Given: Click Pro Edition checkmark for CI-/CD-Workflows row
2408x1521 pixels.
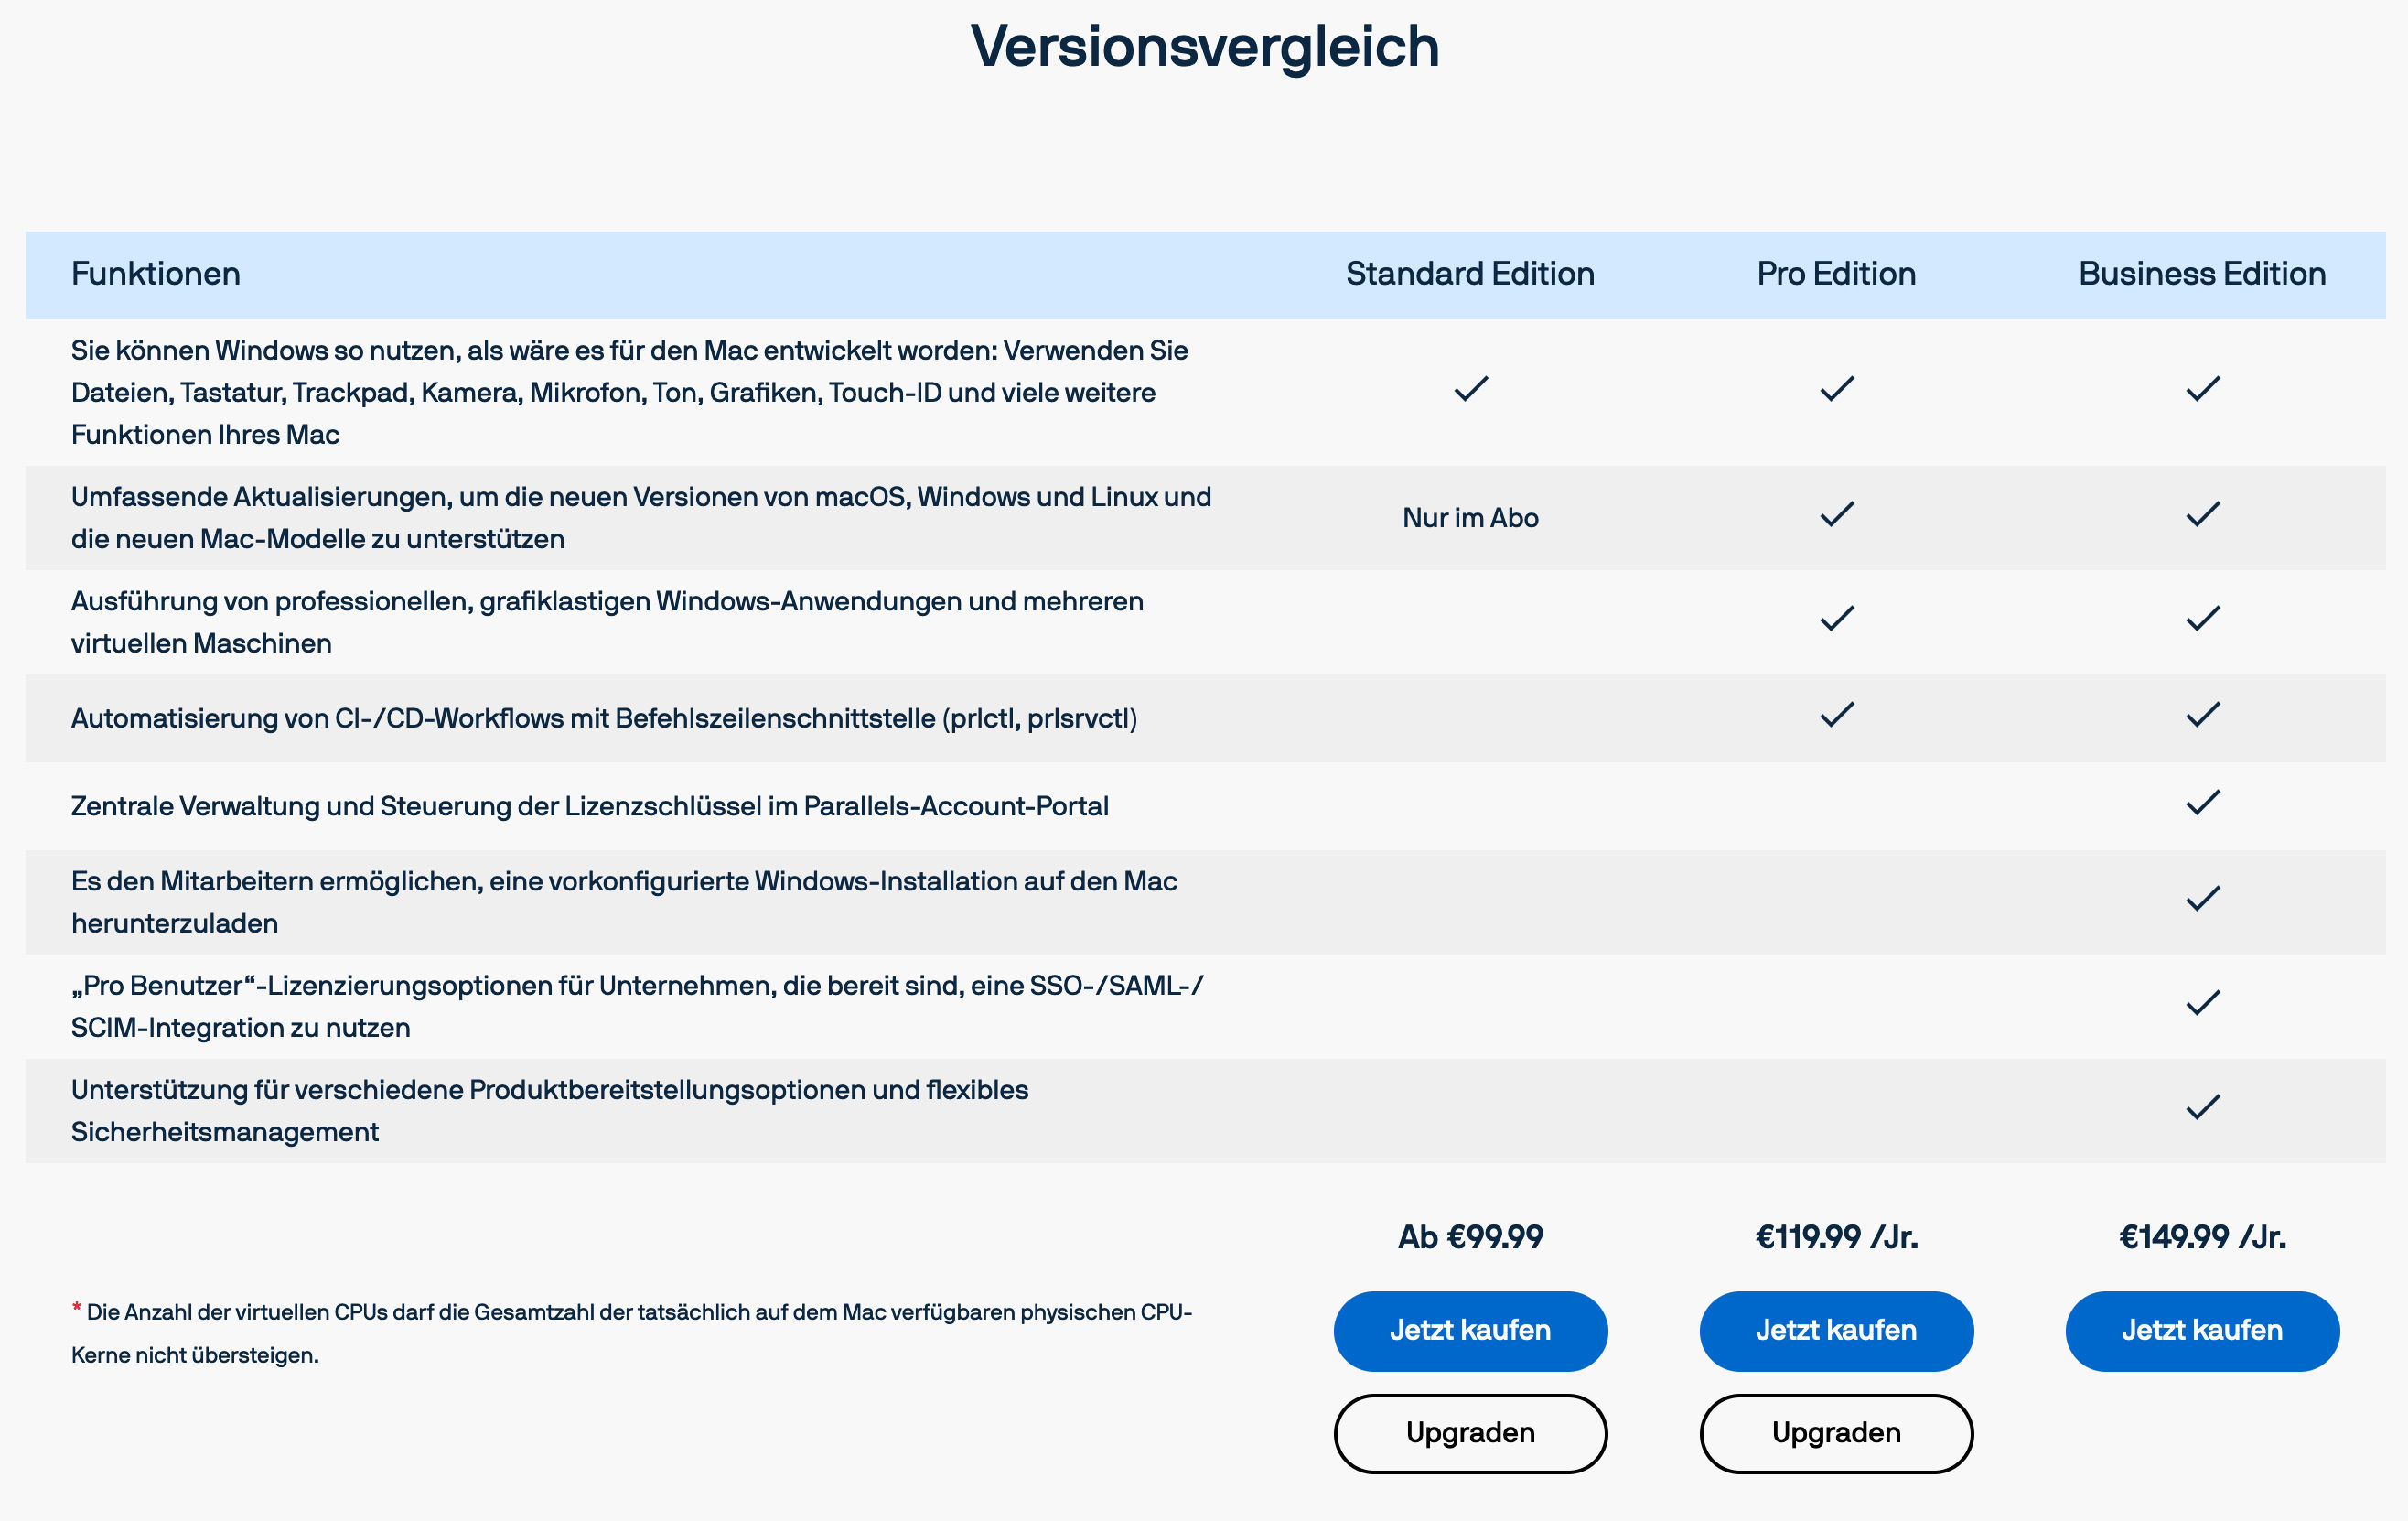Looking at the screenshot, I should (1837, 715).
